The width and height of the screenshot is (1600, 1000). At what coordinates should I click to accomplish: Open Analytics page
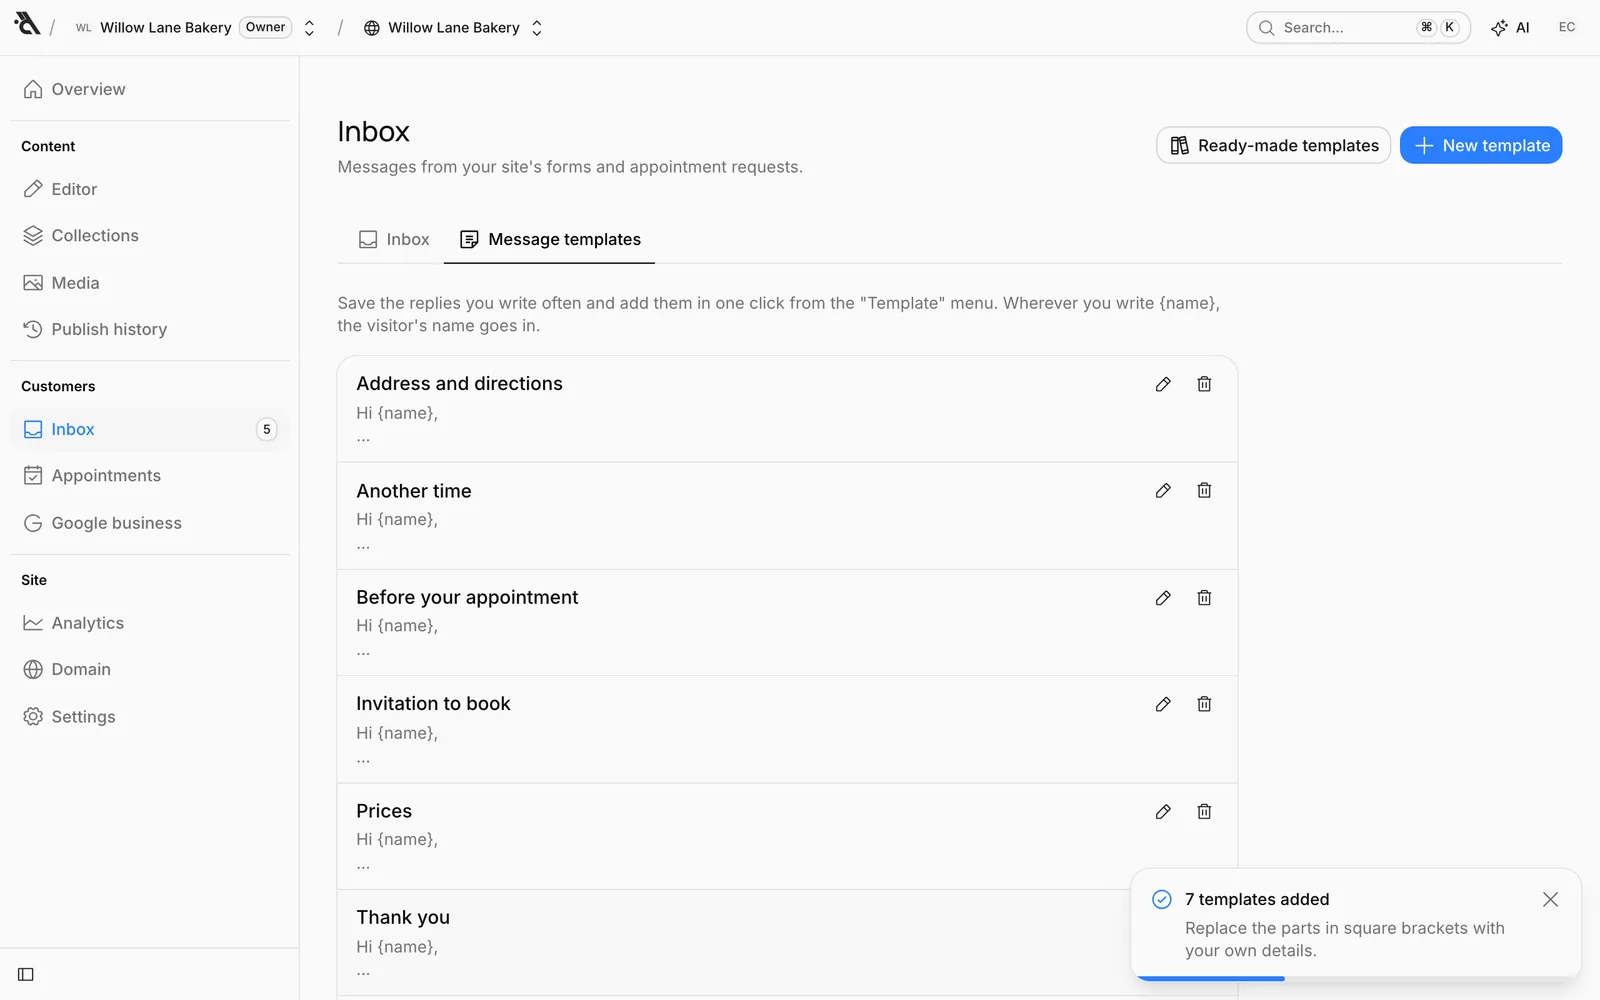[150, 623]
